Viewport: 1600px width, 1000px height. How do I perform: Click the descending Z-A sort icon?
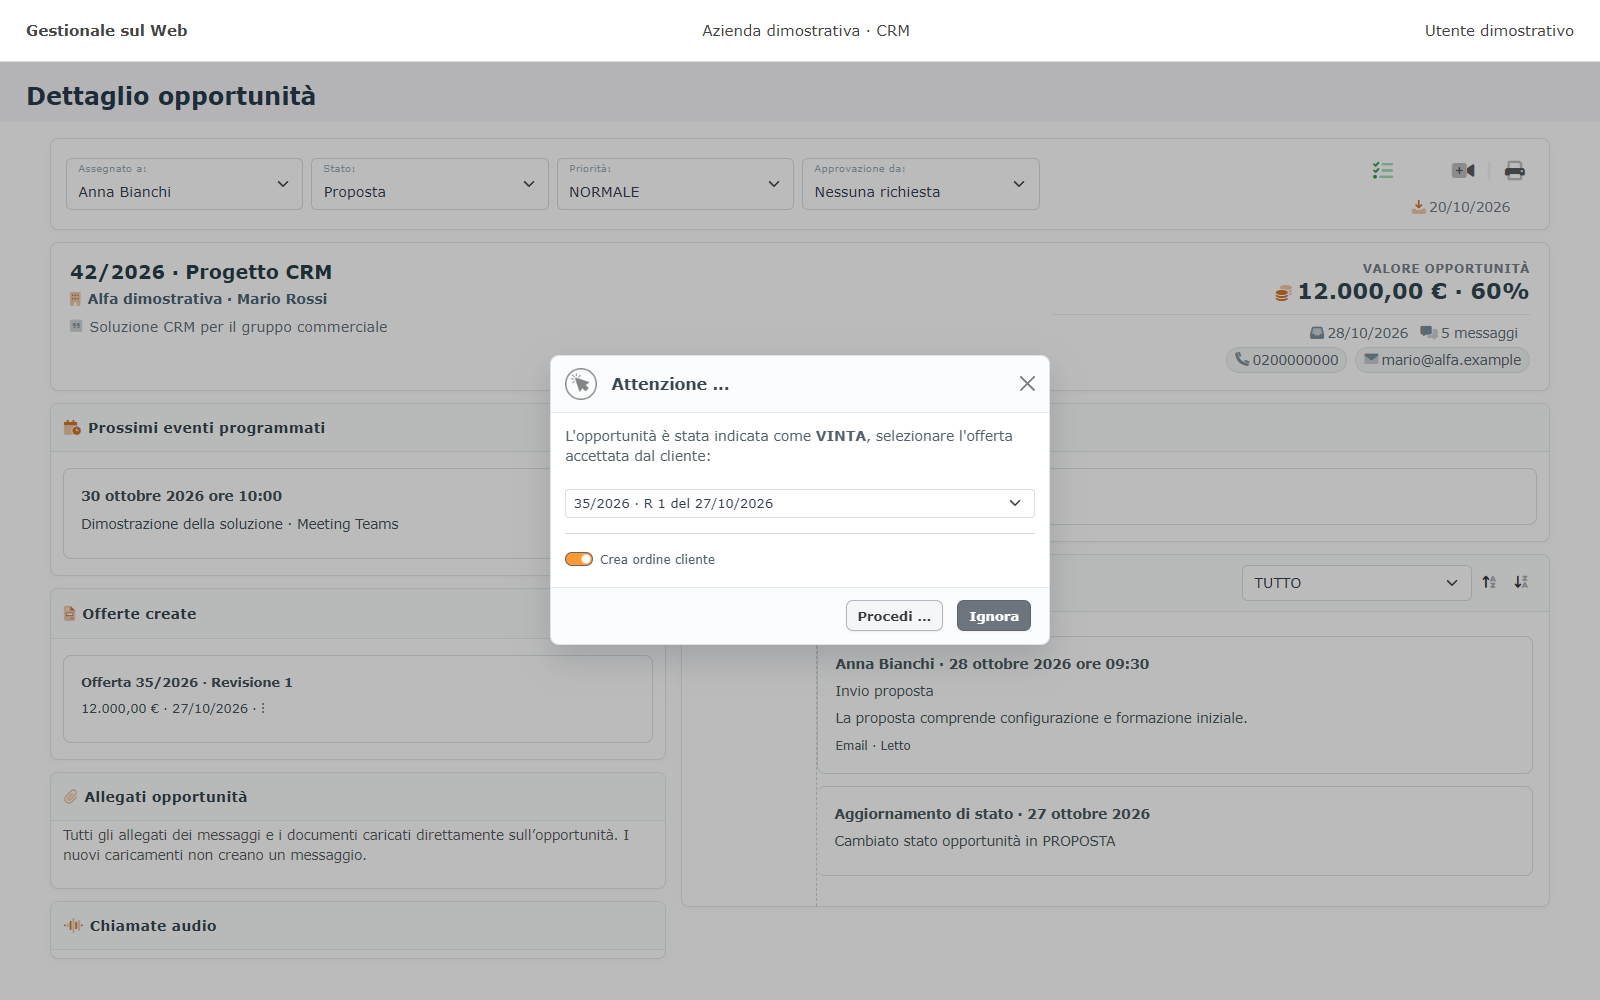tap(1521, 582)
